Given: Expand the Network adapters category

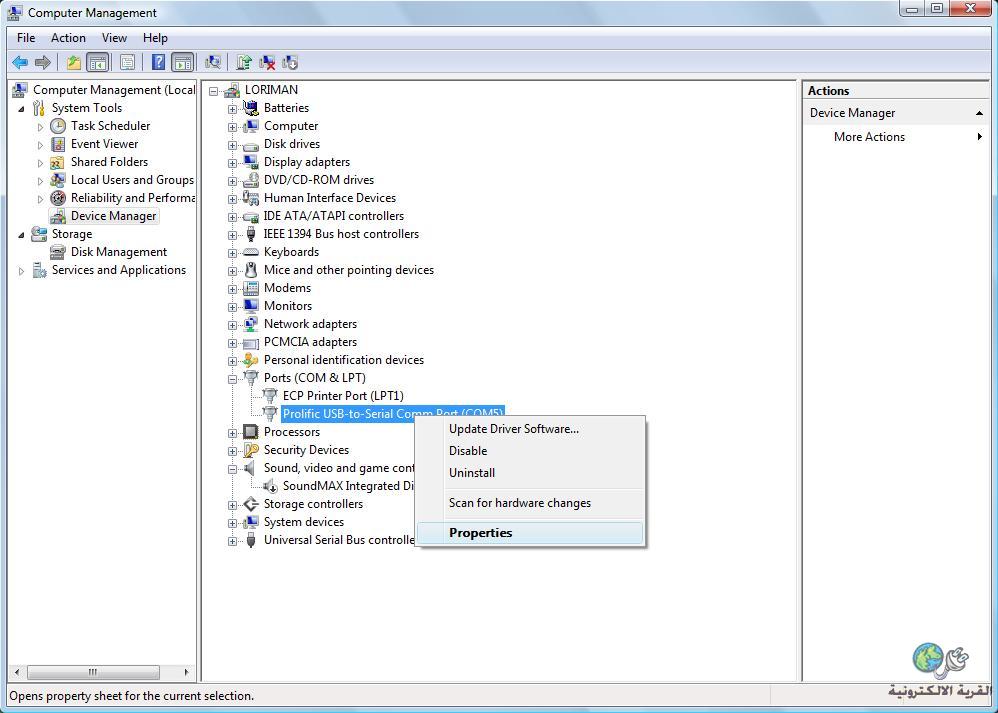Looking at the screenshot, I should (x=232, y=325).
